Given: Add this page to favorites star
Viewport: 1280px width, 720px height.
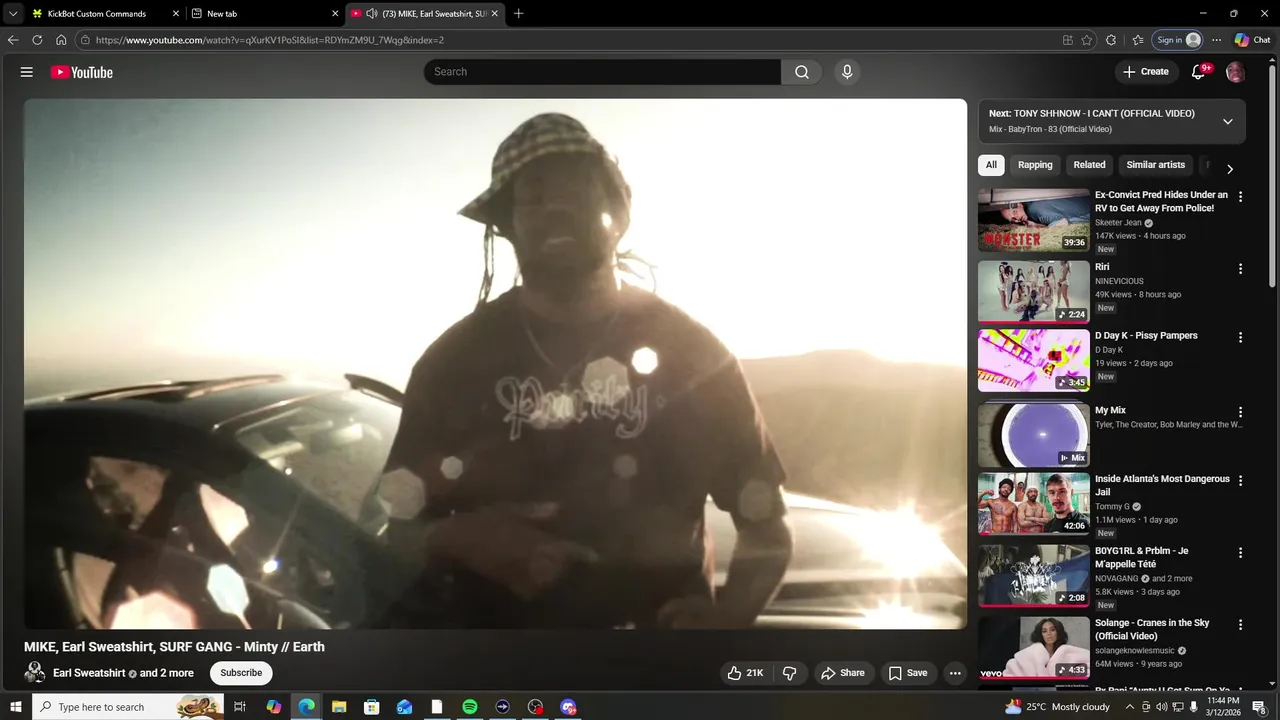Looking at the screenshot, I should [x=1087, y=40].
